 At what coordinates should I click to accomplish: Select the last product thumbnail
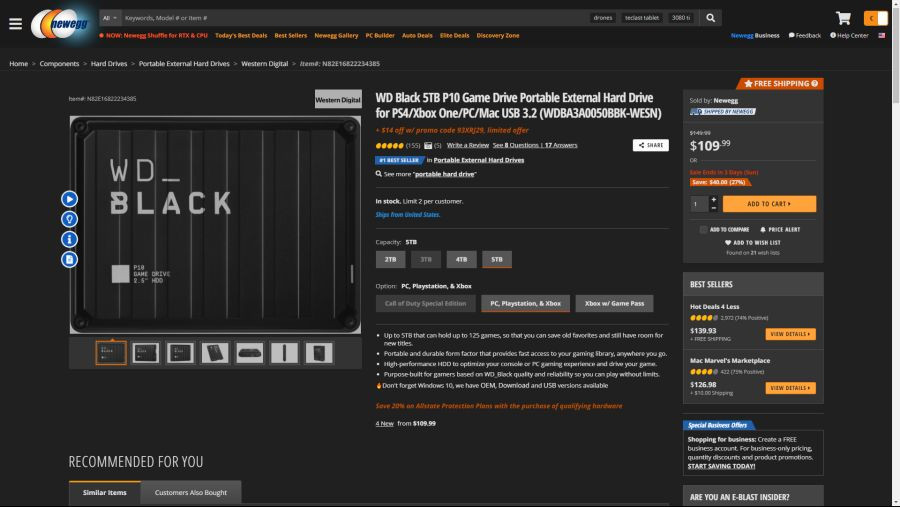(319, 353)
